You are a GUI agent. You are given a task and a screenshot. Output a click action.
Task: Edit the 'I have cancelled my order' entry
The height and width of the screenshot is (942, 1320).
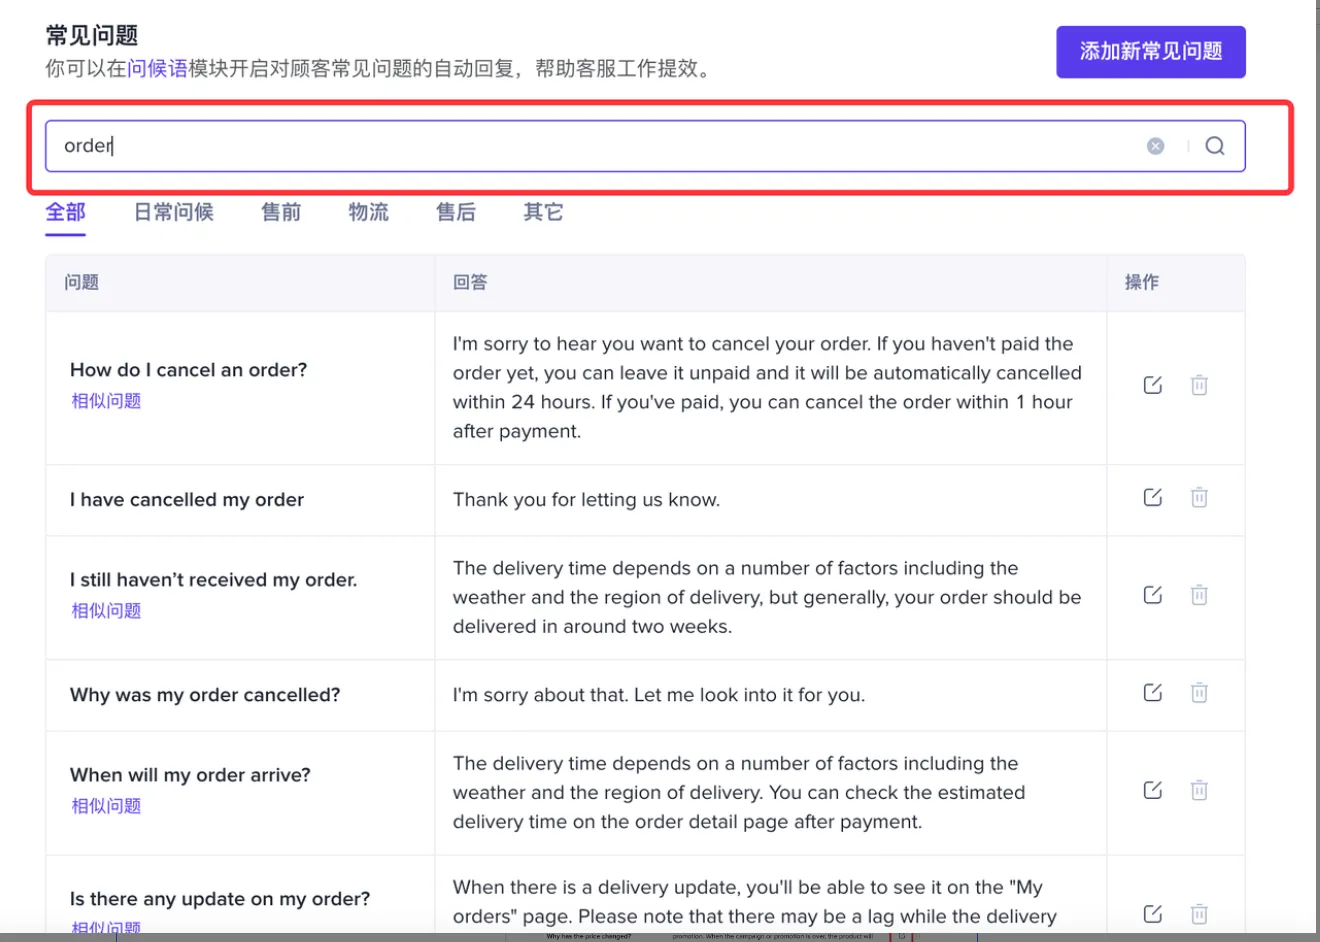1153,497
